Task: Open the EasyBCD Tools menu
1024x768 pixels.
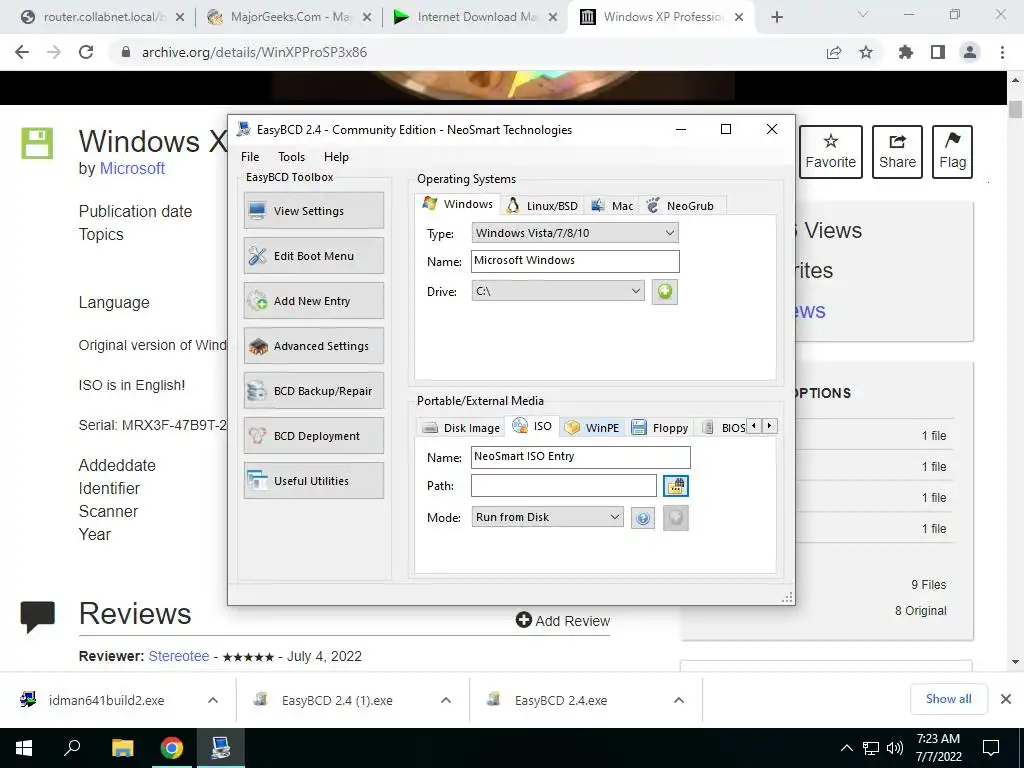Action: (291, 157)
